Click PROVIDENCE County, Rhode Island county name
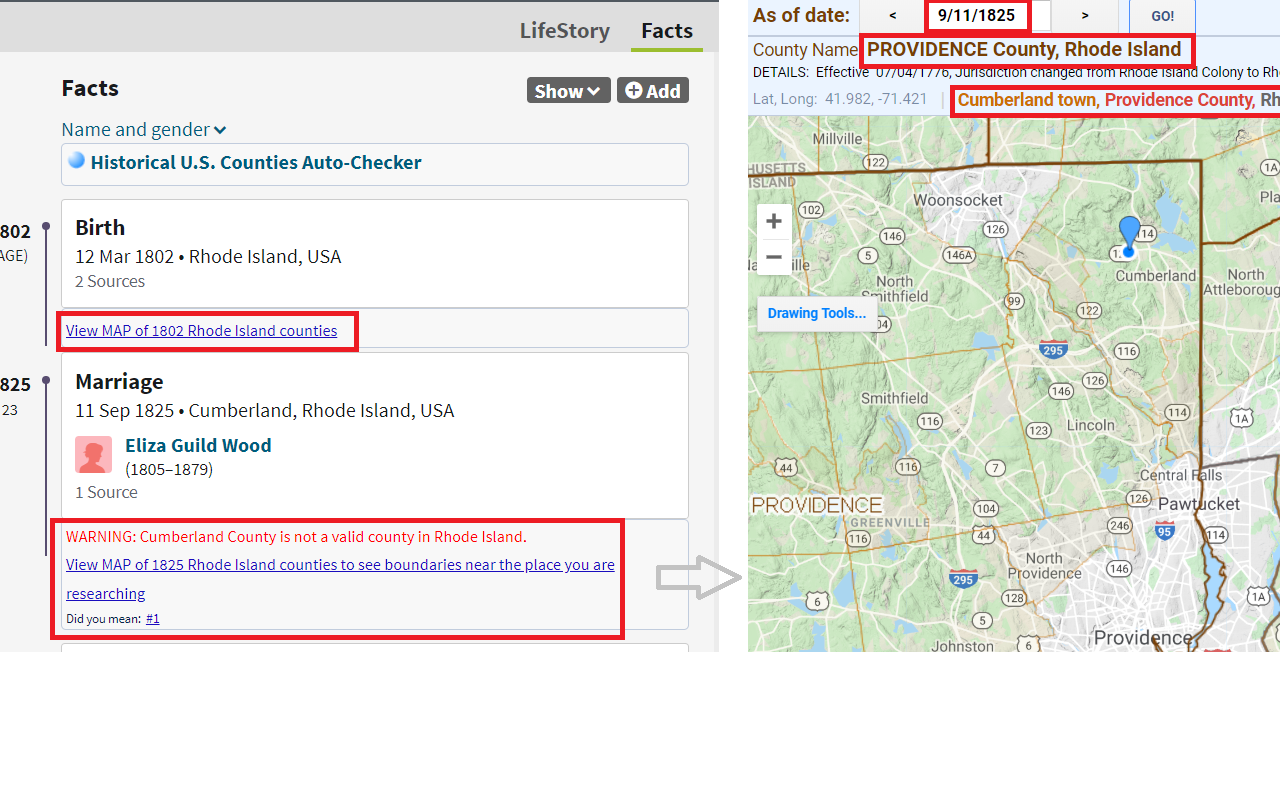Viewport: 1280px width, 800px height. click(1024, 50)
